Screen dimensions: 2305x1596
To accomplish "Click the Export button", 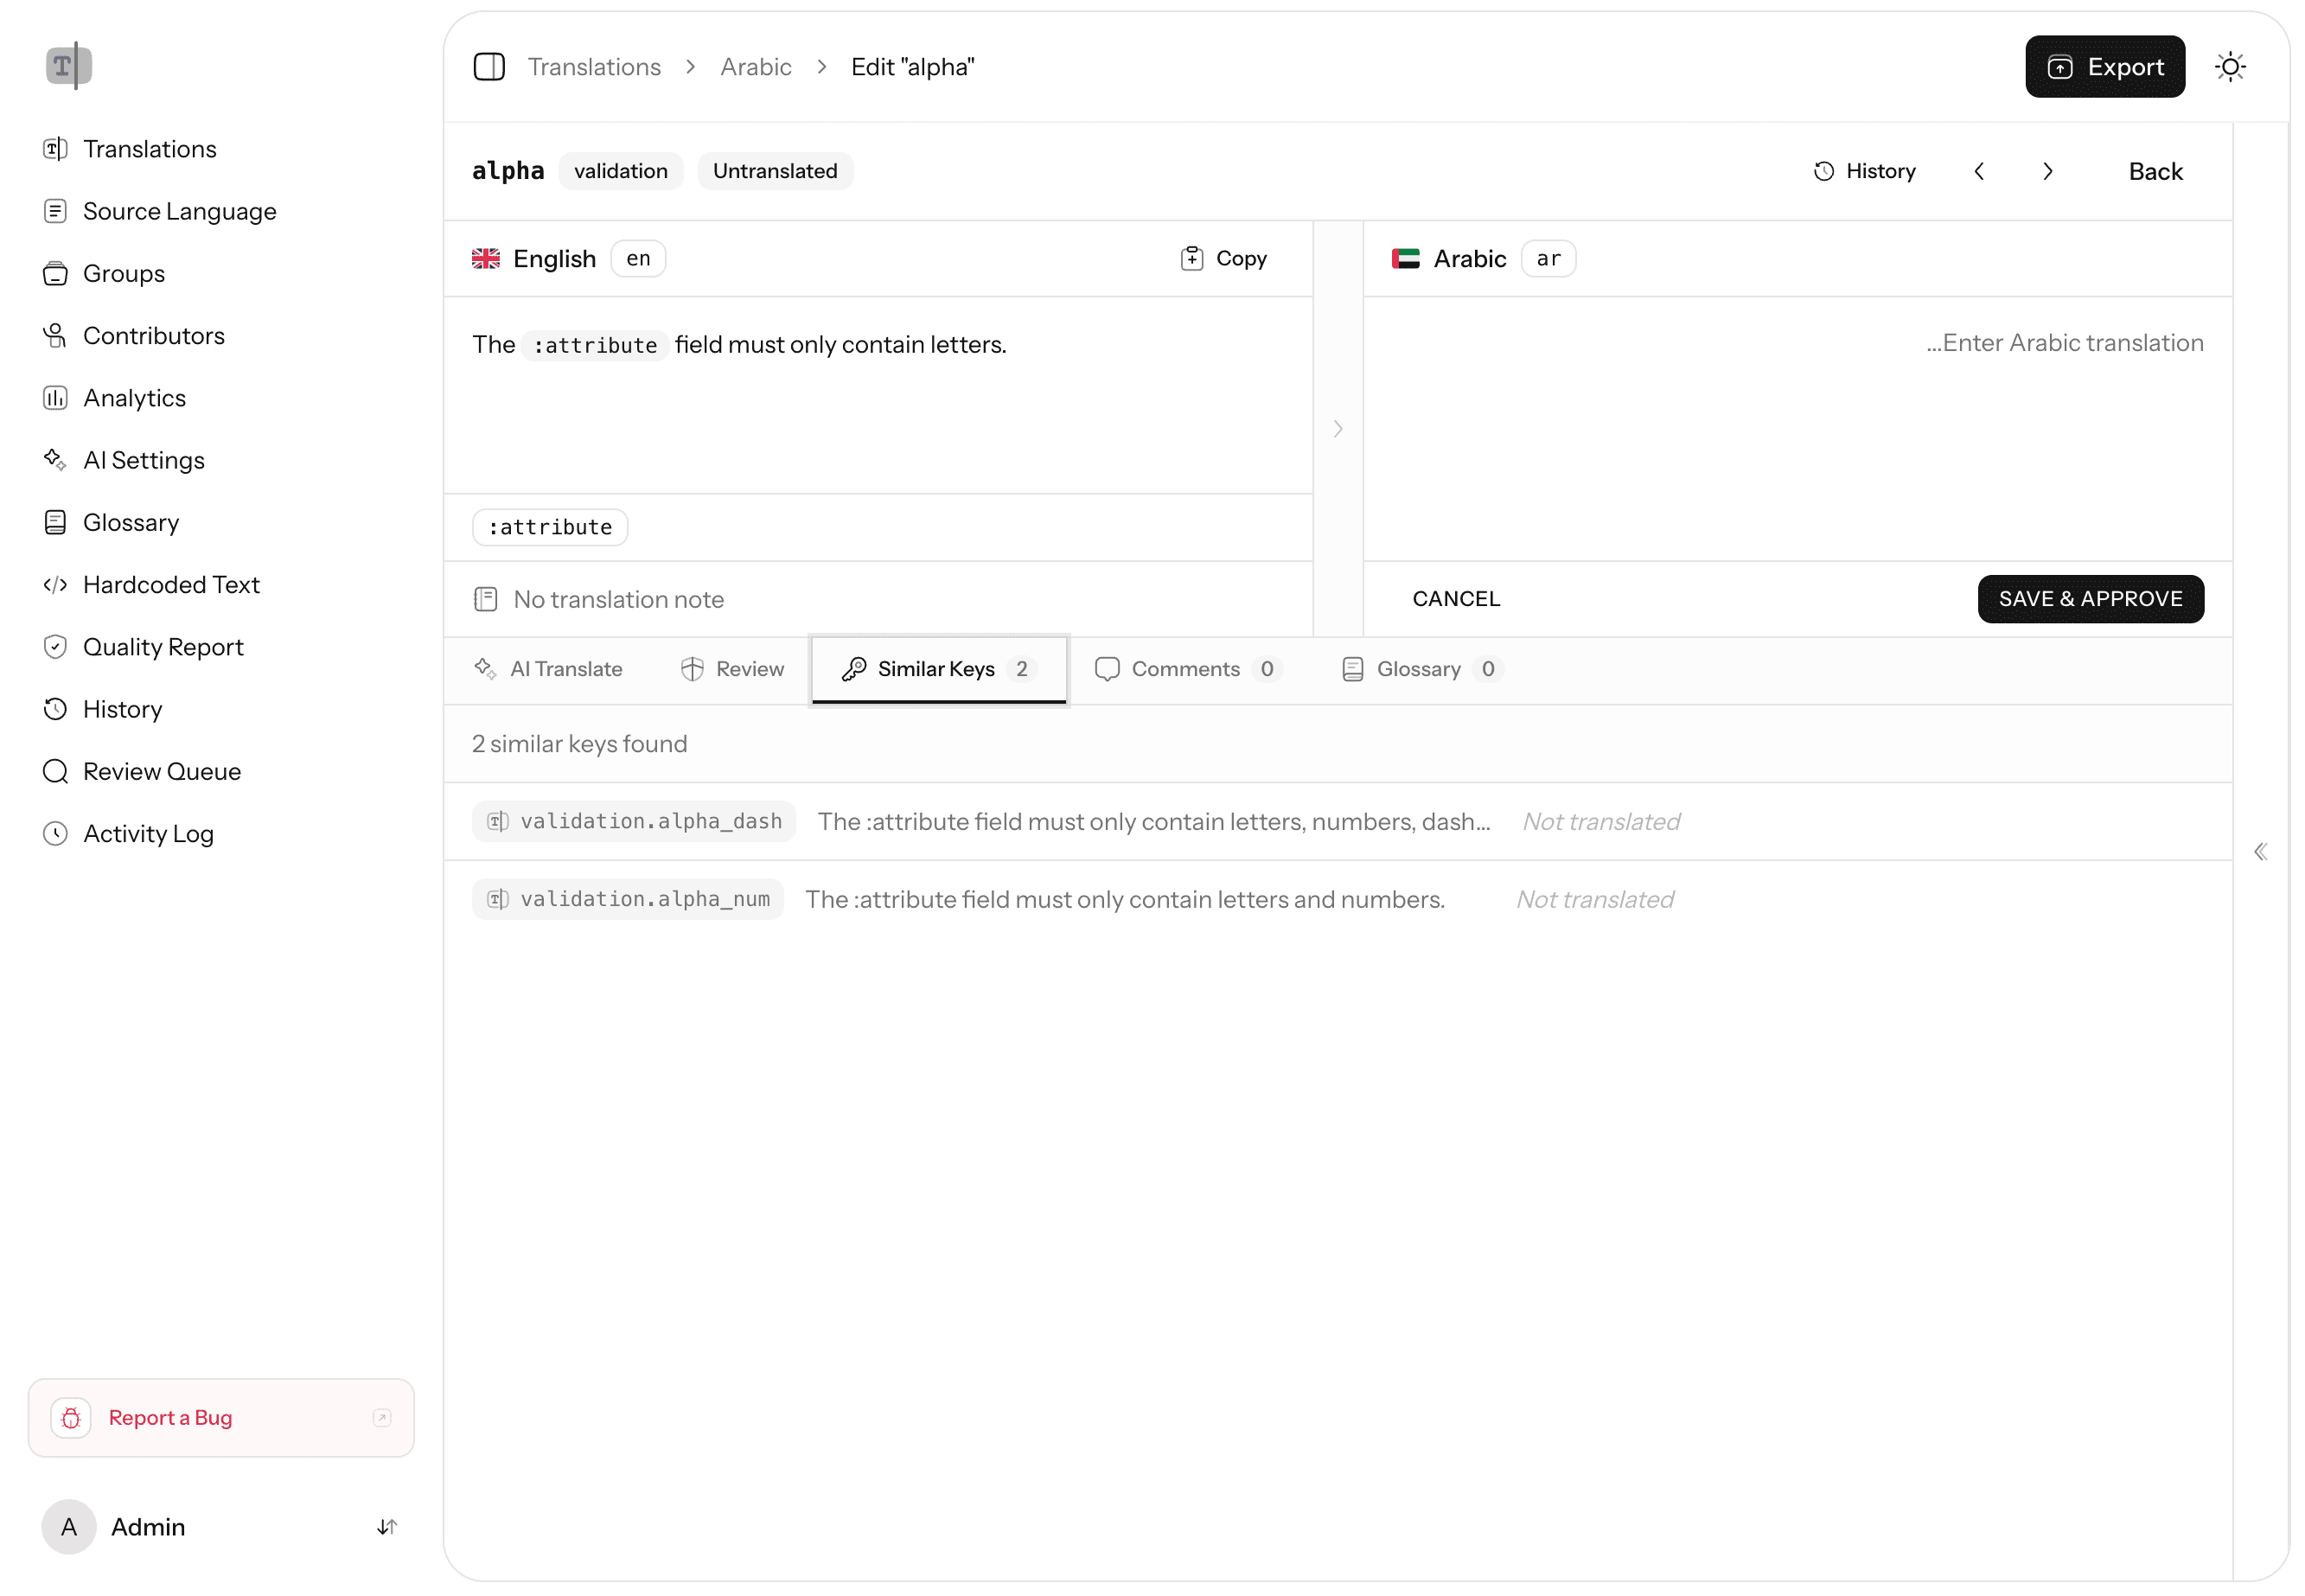I will click(x=2104, y=66).
